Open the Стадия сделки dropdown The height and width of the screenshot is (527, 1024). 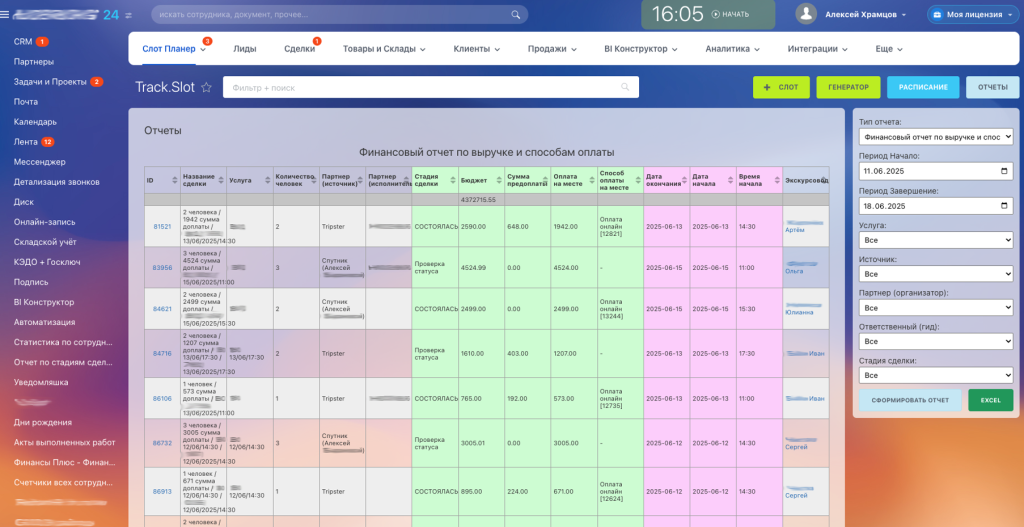[x=936, y=375]
